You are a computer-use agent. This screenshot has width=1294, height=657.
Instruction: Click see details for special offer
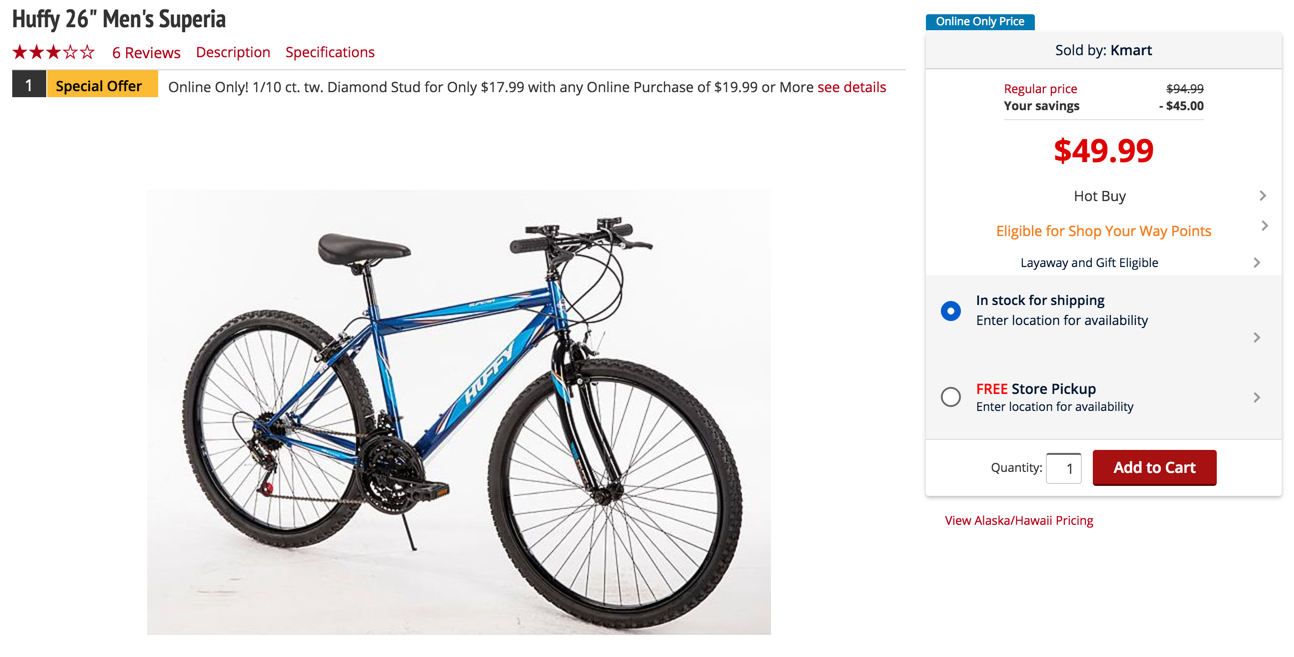coord(851,87)
